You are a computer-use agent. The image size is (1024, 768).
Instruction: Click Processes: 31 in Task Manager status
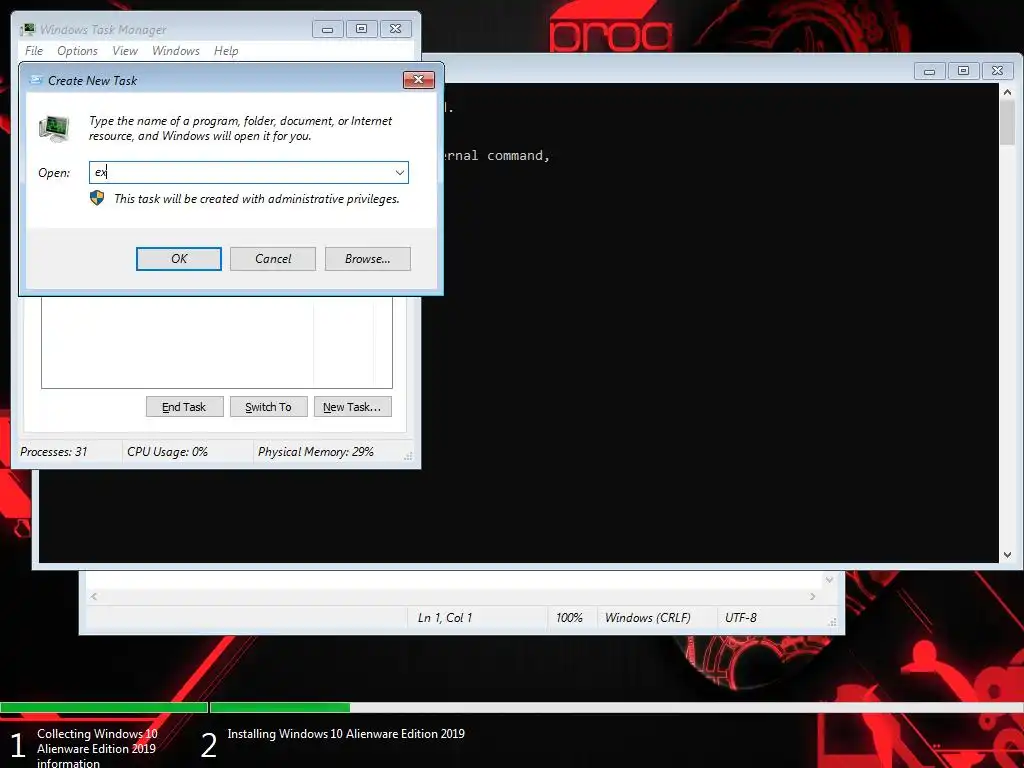(54, 451)
